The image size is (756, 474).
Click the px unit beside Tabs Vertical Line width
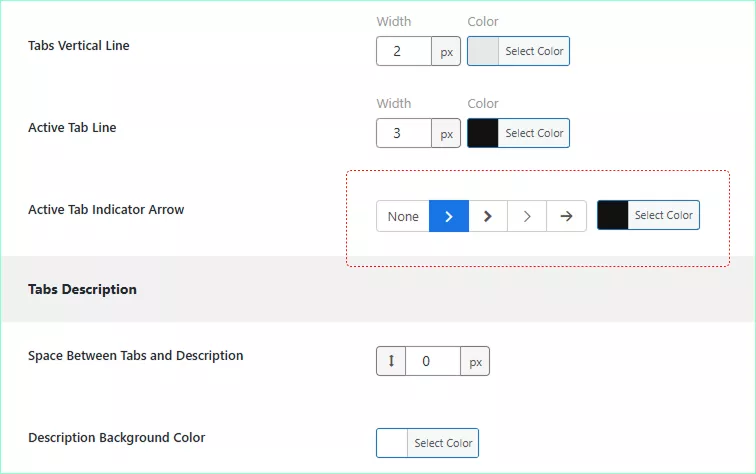tap(446, 51)
